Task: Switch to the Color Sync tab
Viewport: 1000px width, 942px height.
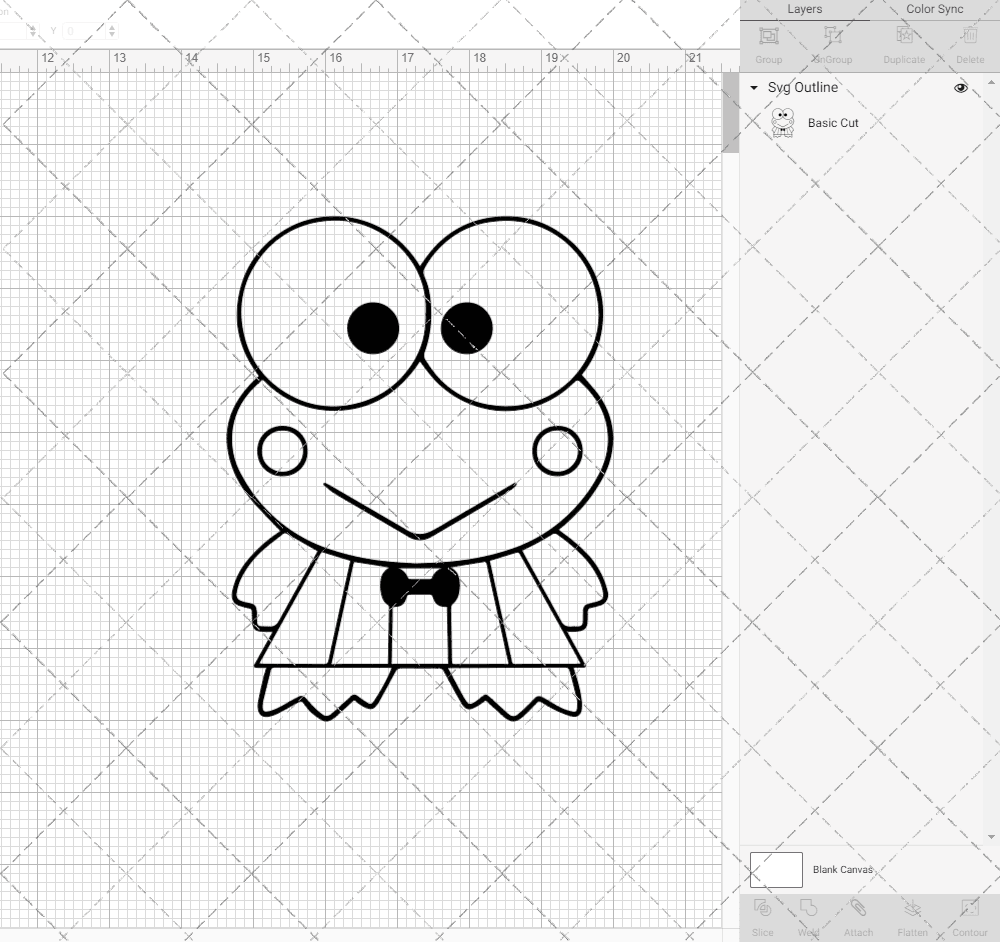Action: click(934, 9)
